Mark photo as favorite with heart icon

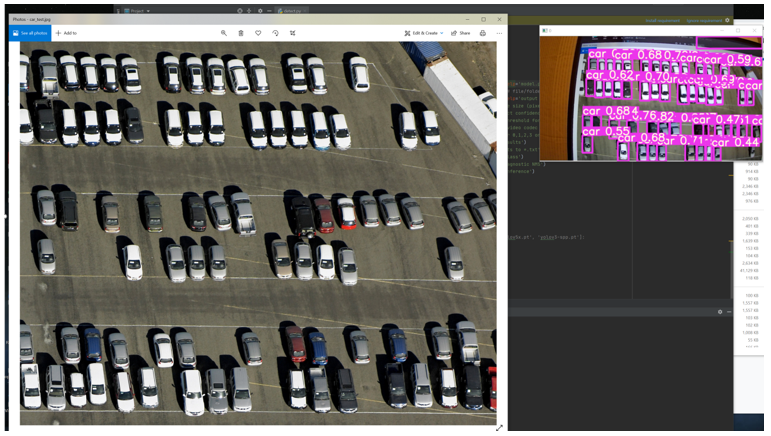258,33
